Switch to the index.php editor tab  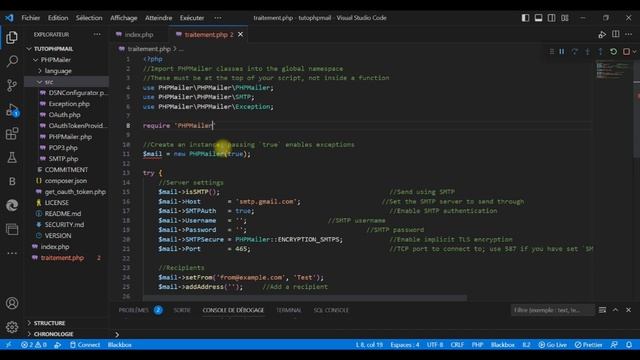coord(139,35)
